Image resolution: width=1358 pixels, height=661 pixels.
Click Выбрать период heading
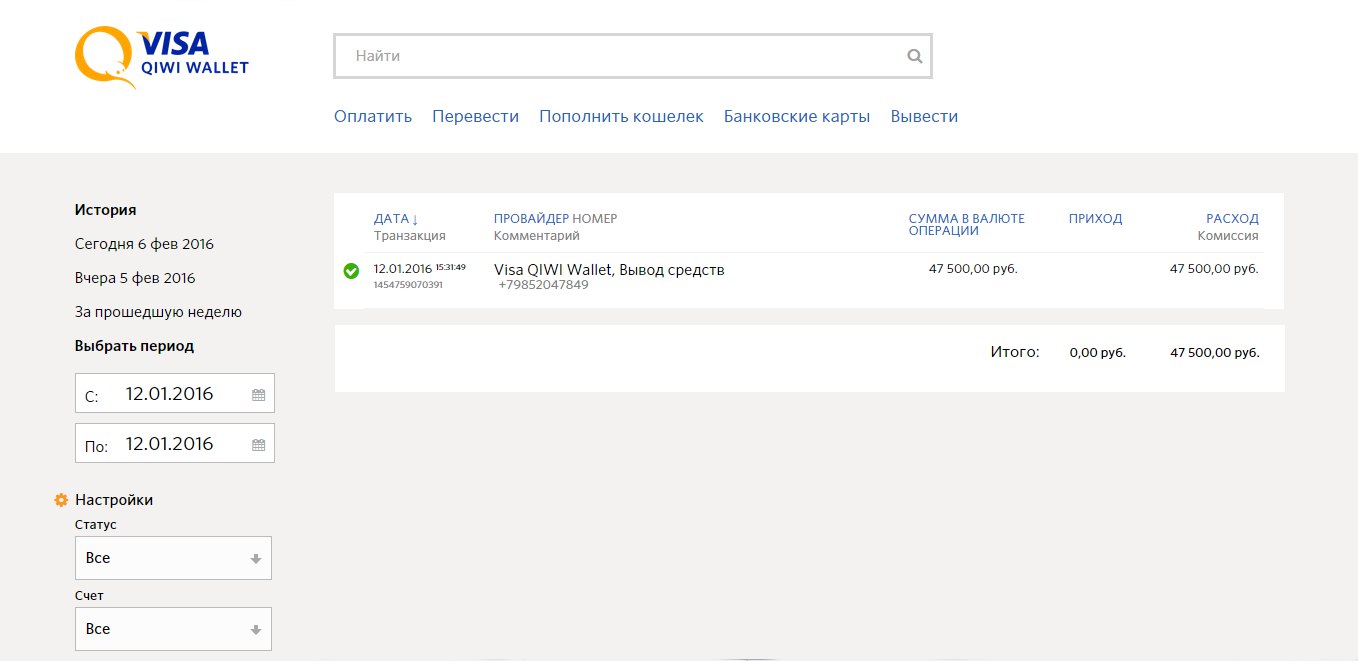click(x=134, y=346)
